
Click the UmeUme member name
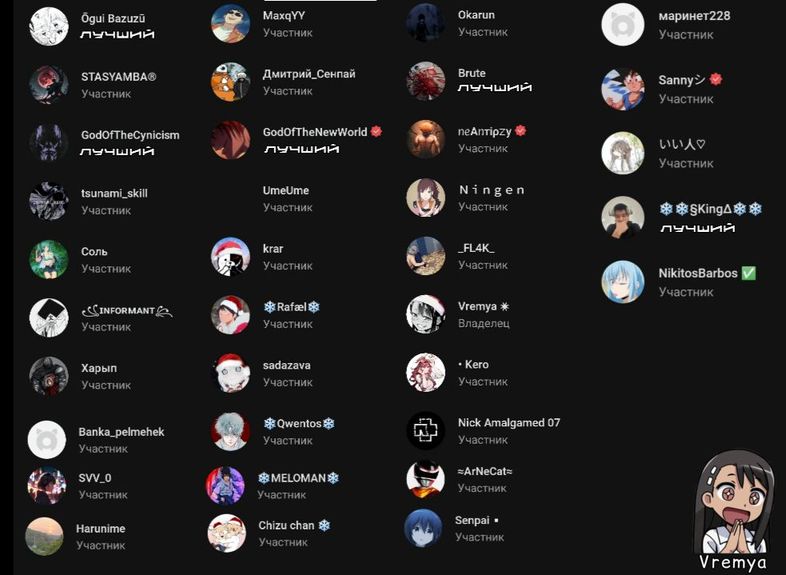(286, 190)
